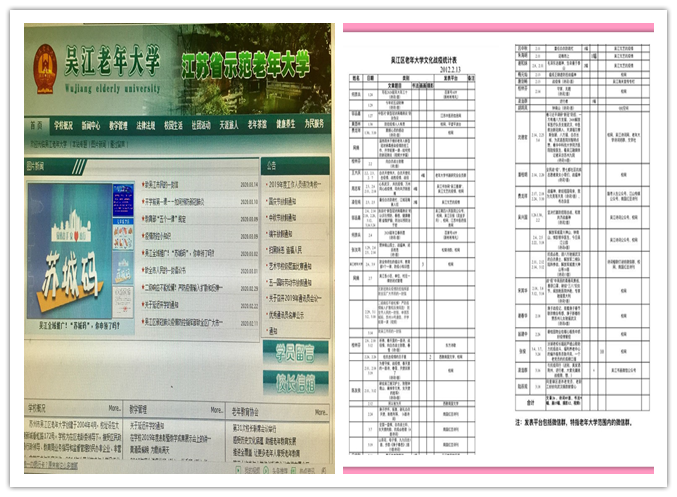The height and width of the screenshot is (497, 677).
Task: Open news item 疫情防控小知识
Action: pos(158,236)
